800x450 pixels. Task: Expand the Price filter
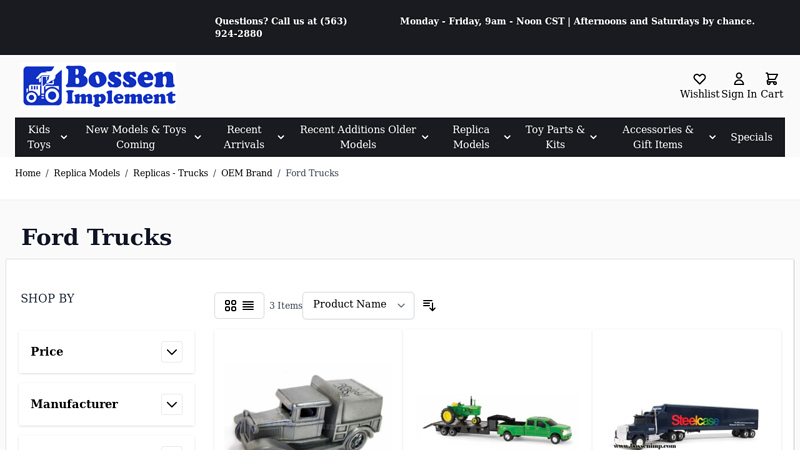tap(172, 352)
